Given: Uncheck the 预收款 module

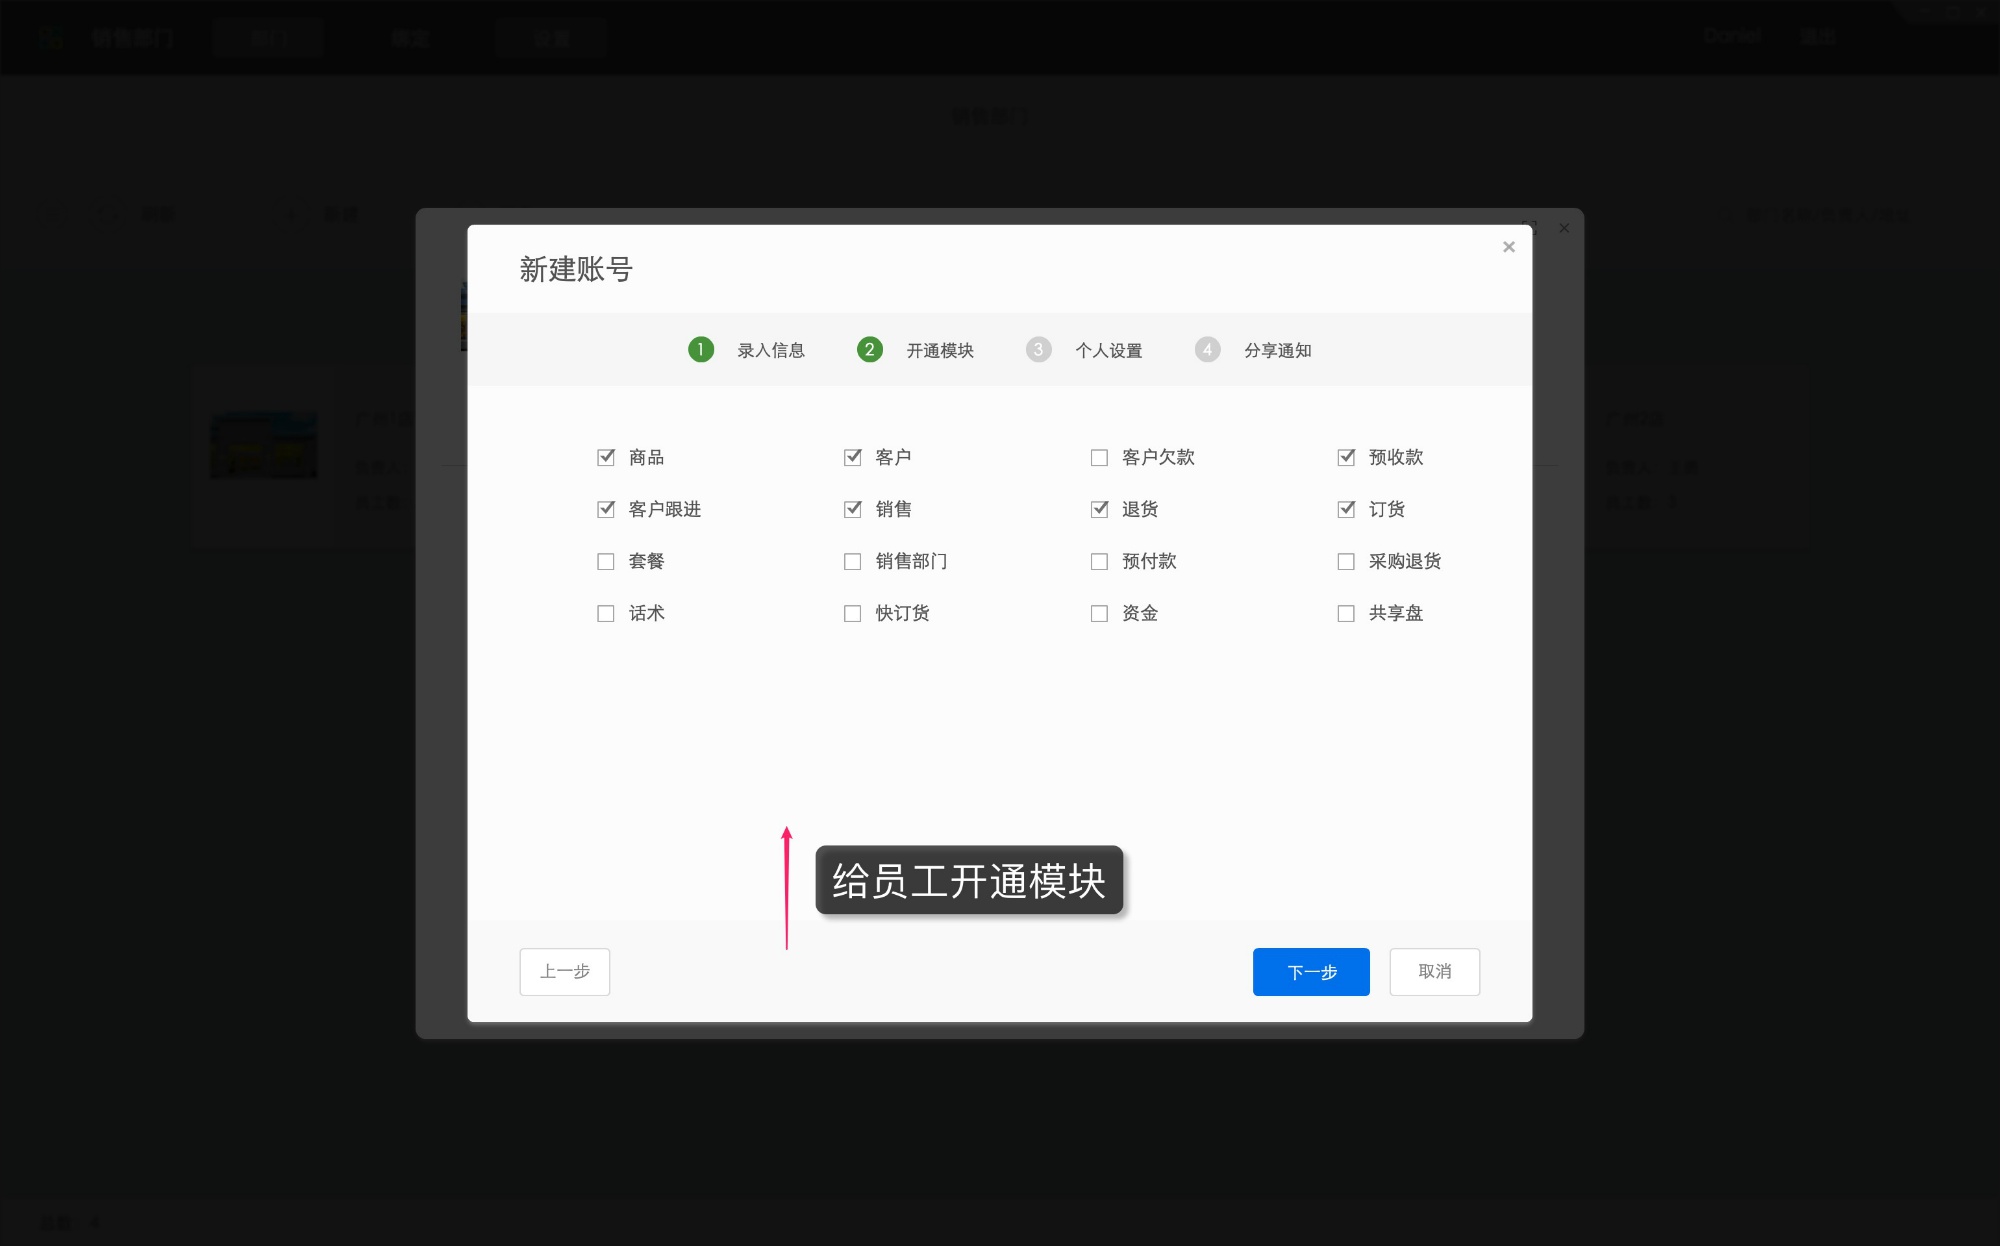Looking at the screenshot, I should pyautogui.click(x=1346, y=457).
